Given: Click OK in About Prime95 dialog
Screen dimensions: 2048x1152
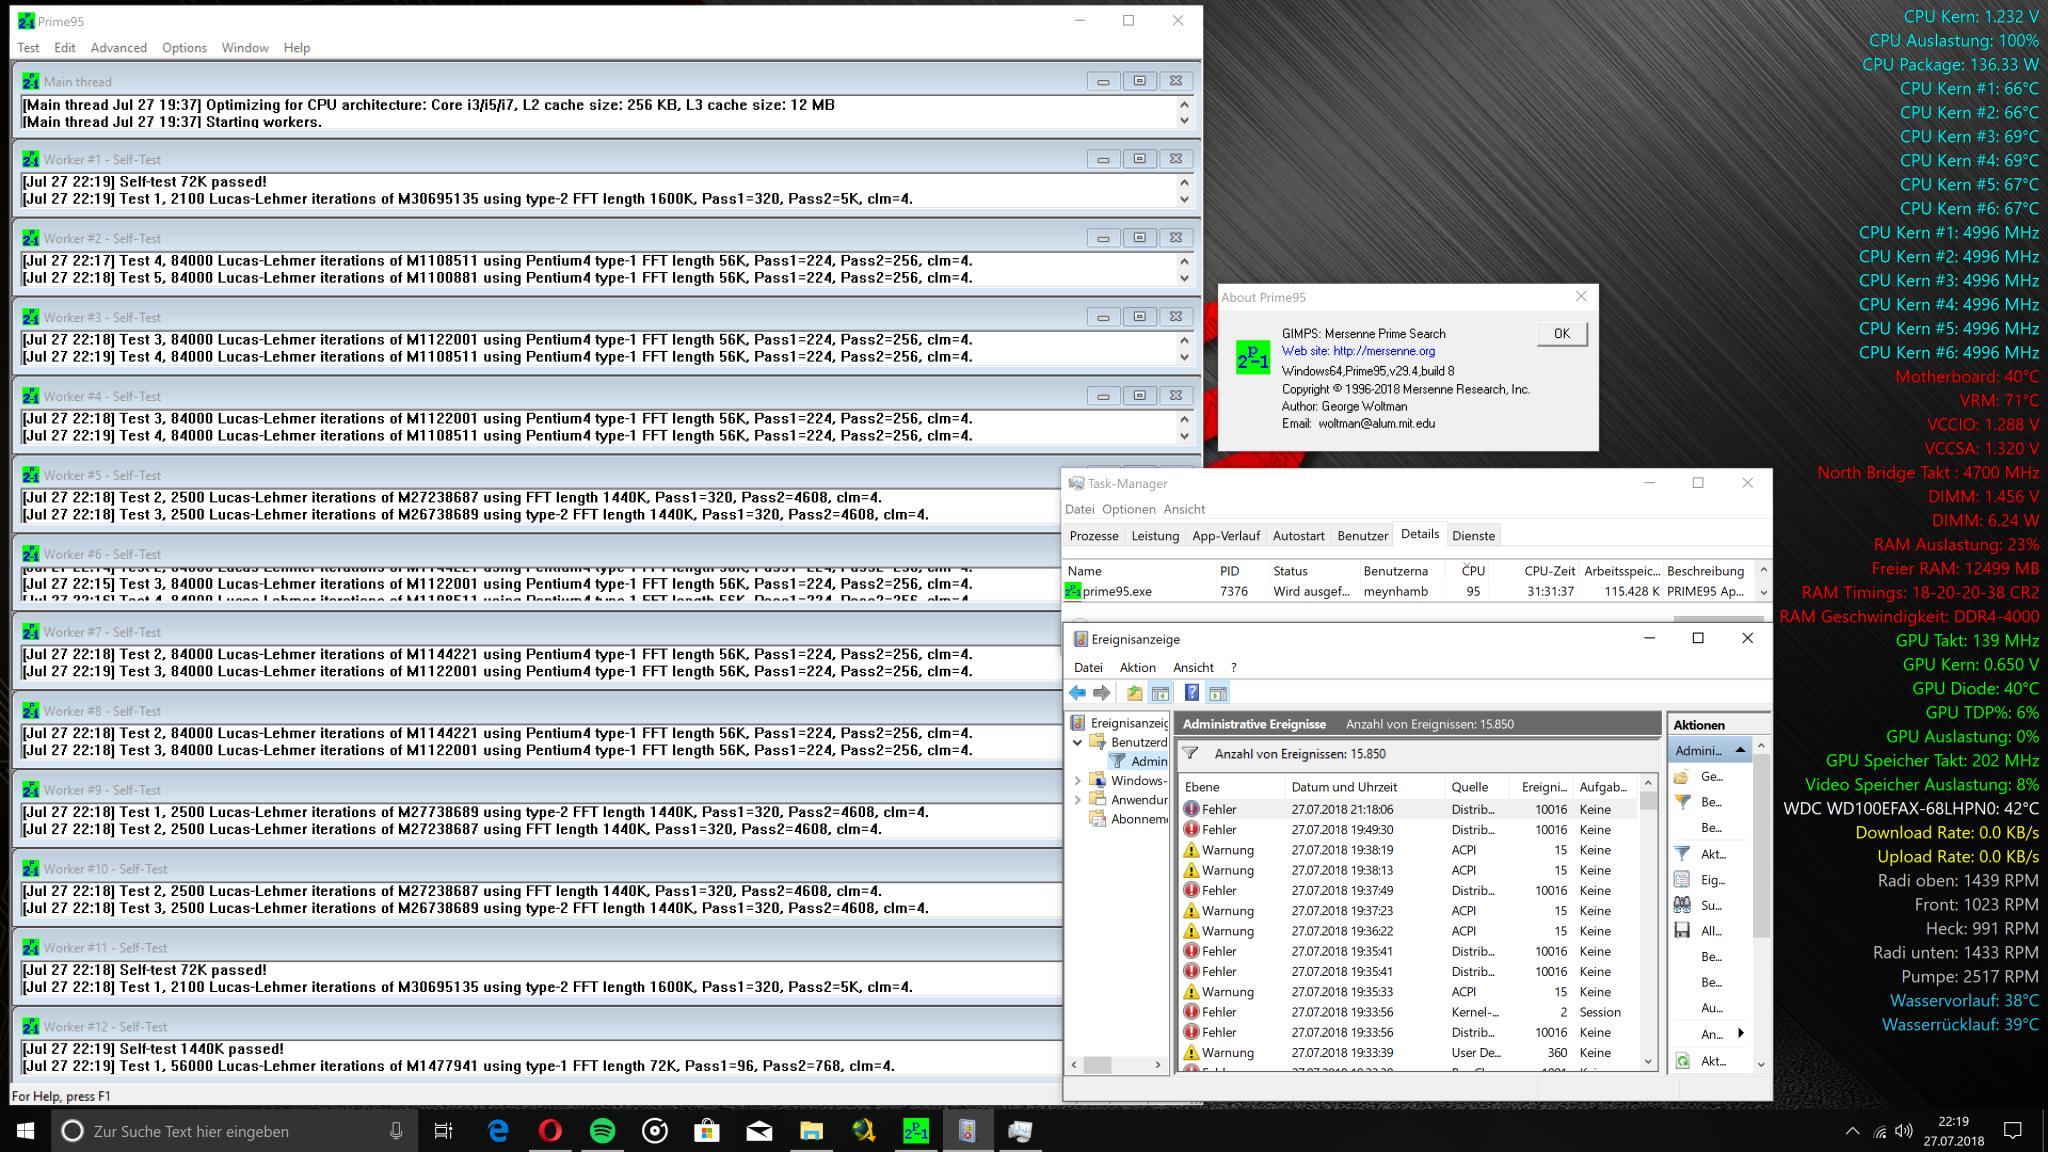Looking at the screenshot, I should [x=1561, y=334].
